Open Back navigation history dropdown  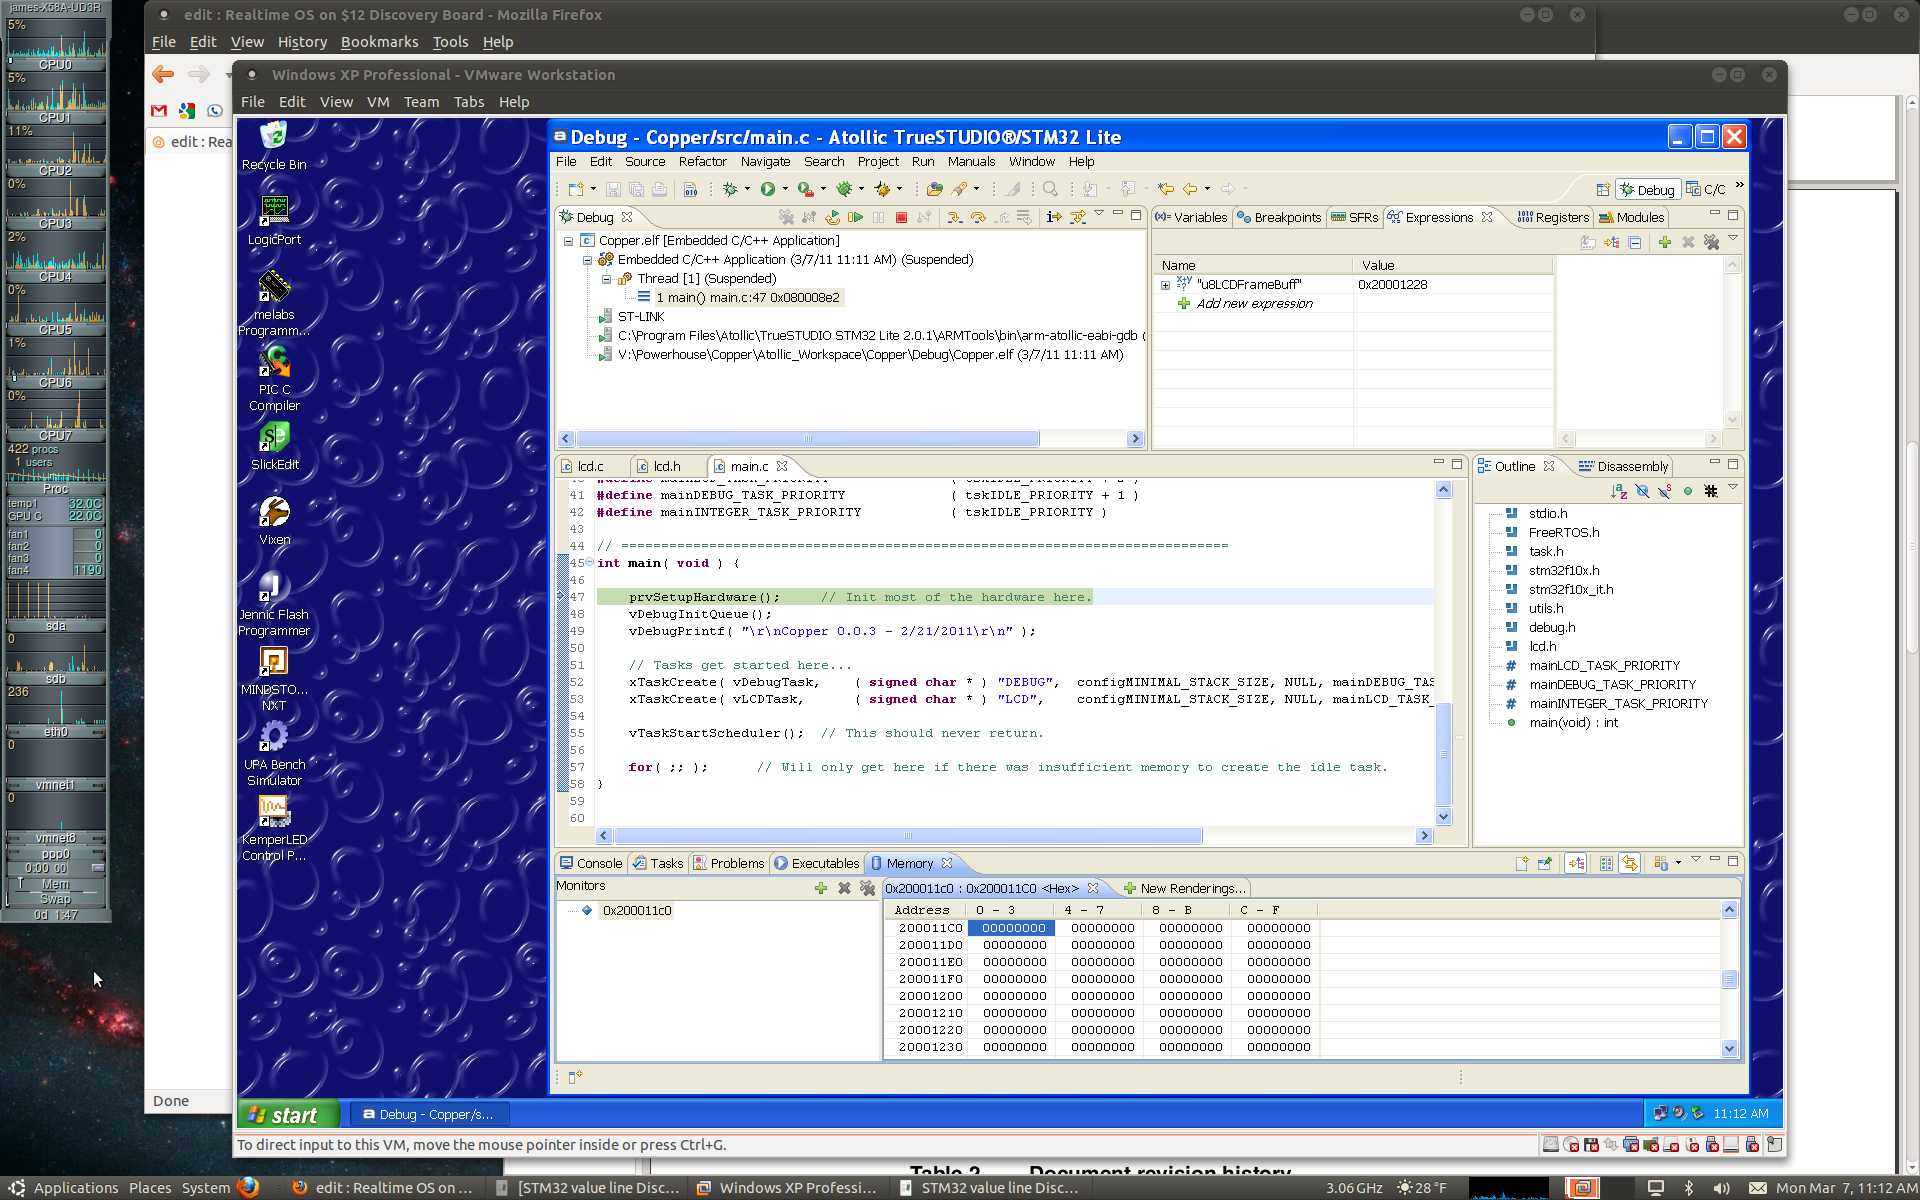coord(1207,189)
